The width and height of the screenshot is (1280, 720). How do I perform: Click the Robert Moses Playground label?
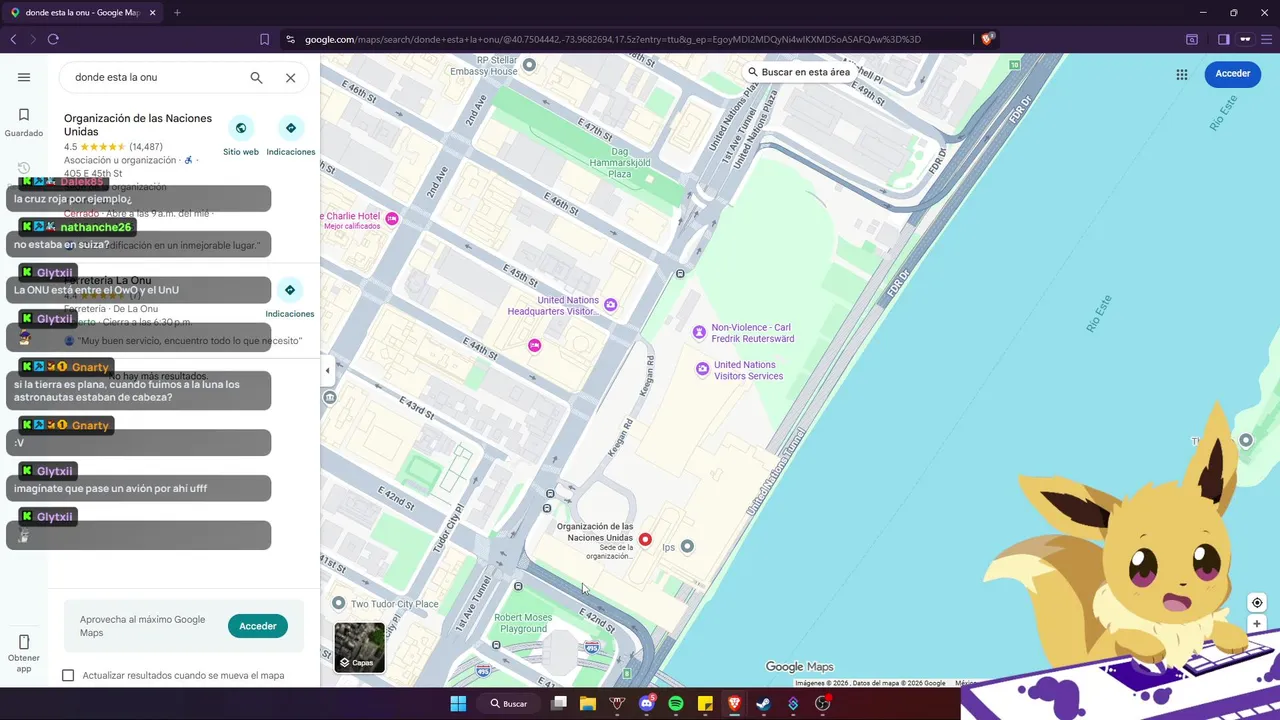523,623
